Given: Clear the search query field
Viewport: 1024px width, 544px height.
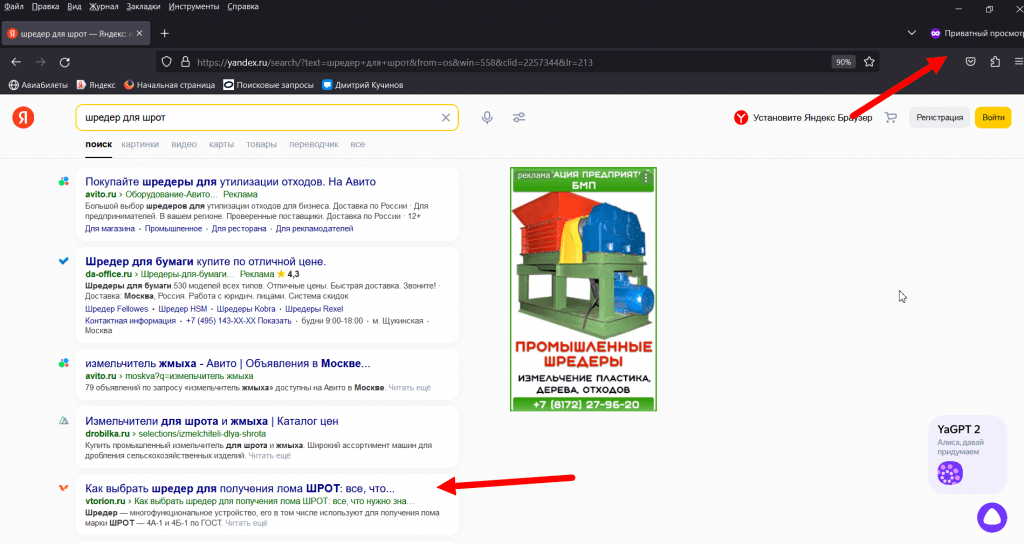Looking at the screenshot, I should tap(445, 118).
